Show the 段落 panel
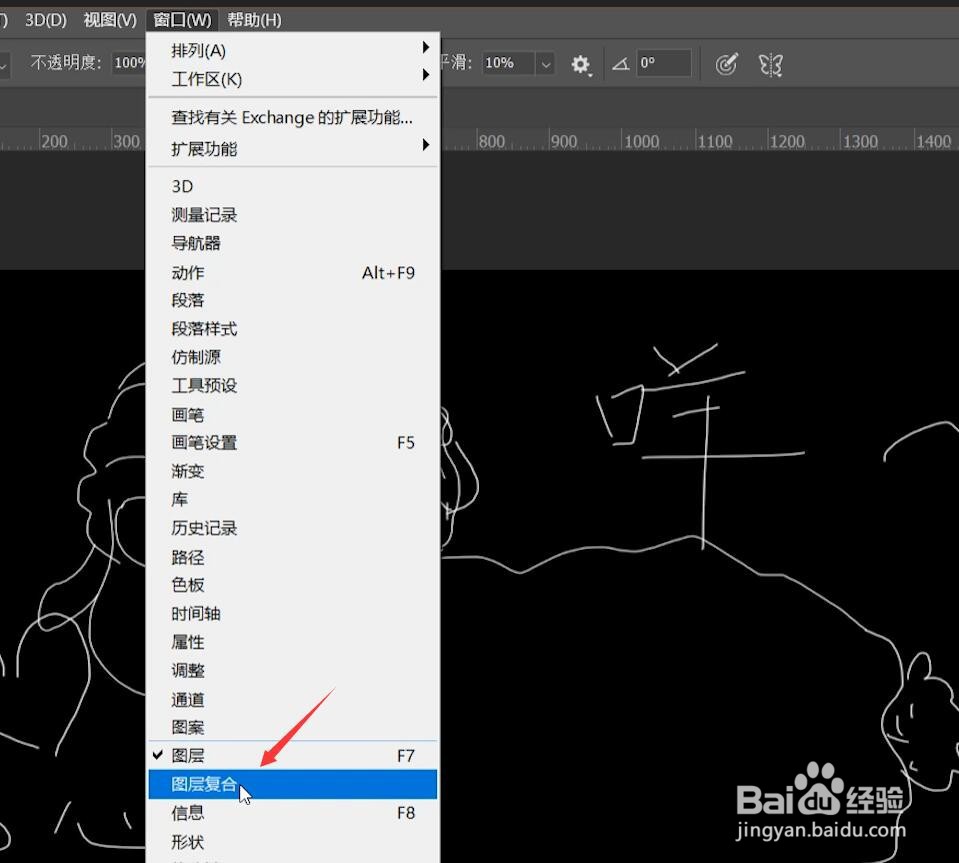959x863 pixels. pyautogui.click(x=293, y=300)
